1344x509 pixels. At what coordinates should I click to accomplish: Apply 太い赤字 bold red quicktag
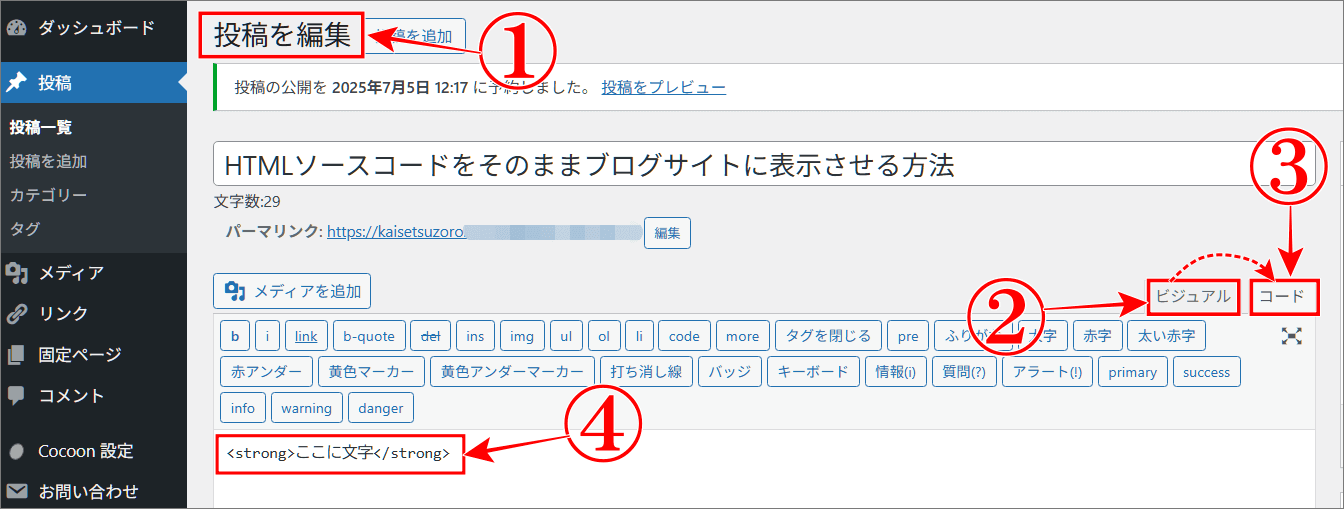[1167, 337]
